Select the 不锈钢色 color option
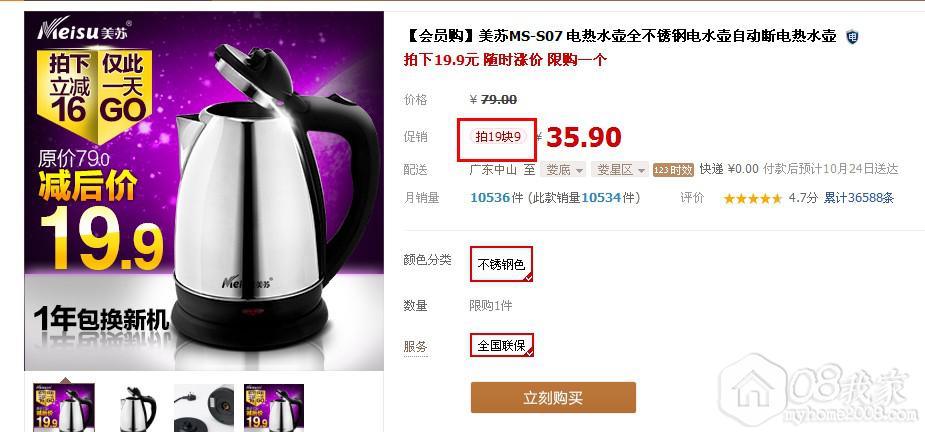Screen dimensions: 925x432 (x=501, y=264)
